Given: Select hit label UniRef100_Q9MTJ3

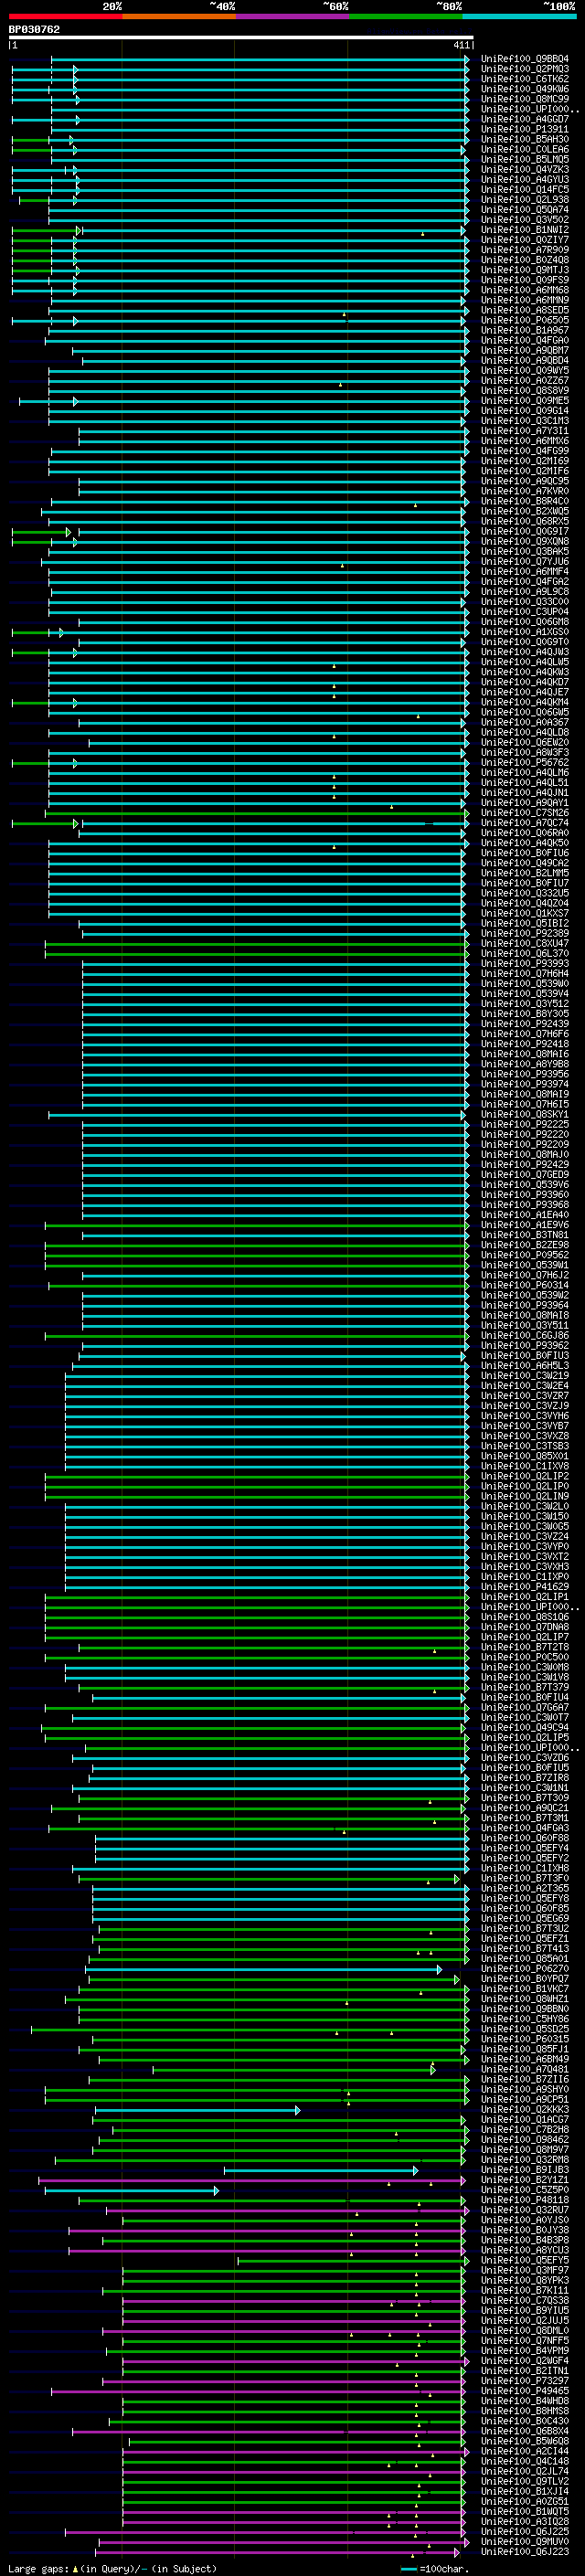Looking at the screenshot, I should (x=524, y=270).
